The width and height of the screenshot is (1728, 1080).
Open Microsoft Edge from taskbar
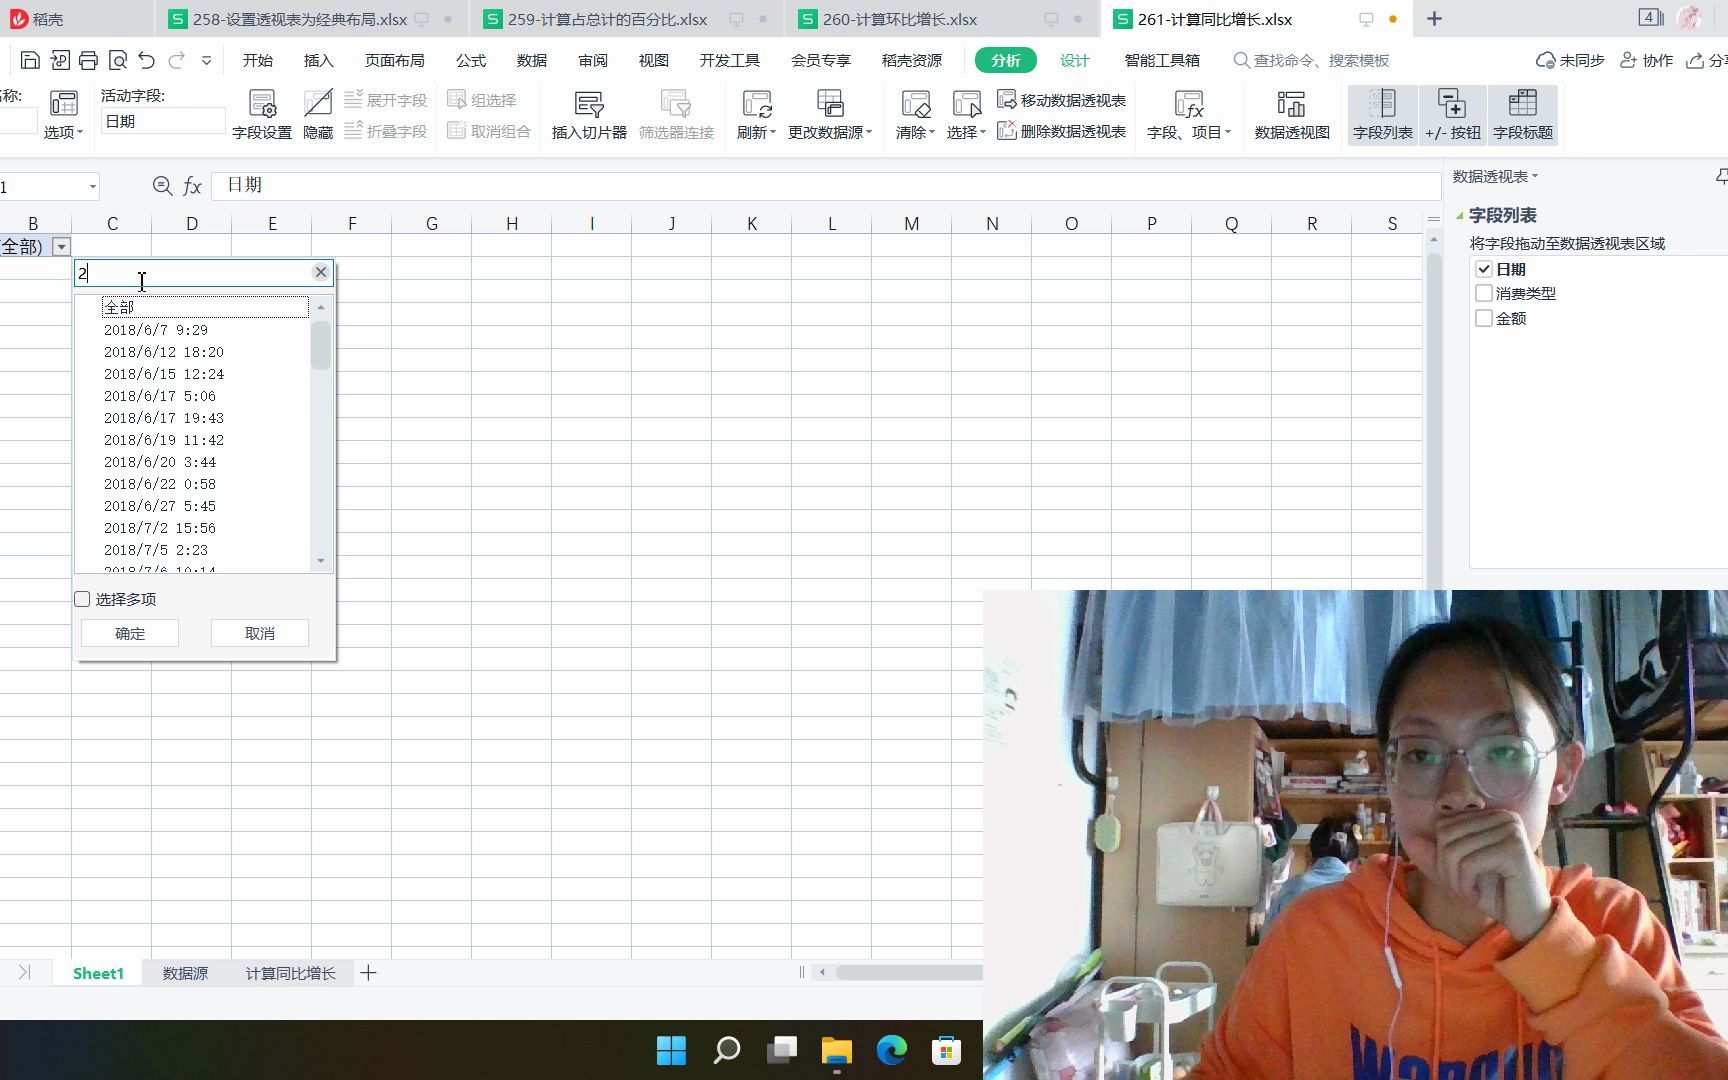coord(891,1050)
